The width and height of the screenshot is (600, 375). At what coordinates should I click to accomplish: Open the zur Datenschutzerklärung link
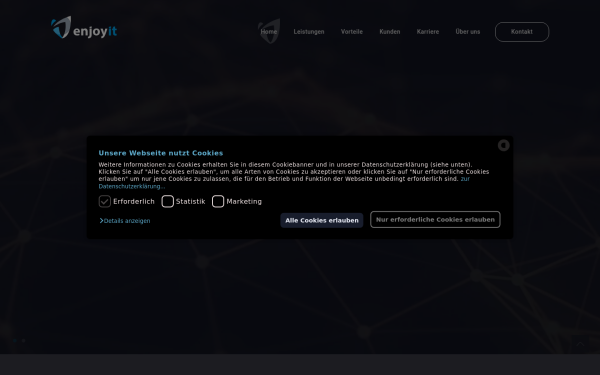[131, 186]
